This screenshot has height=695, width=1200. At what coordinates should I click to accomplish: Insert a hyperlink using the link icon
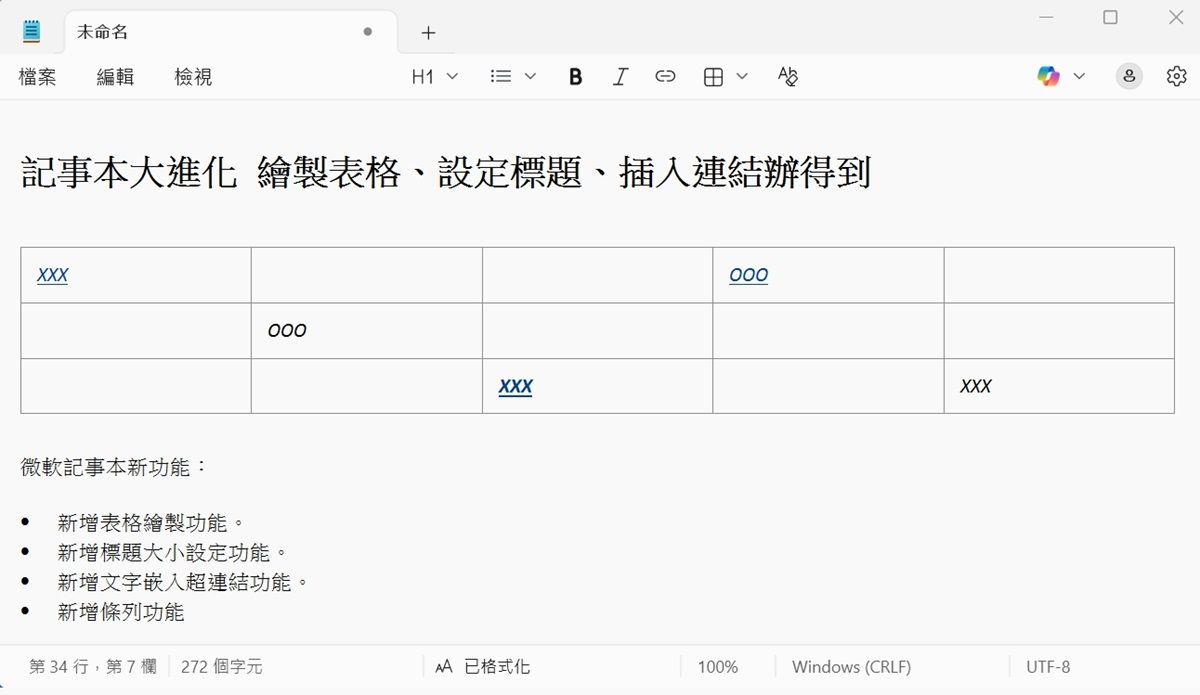point(665,76)
